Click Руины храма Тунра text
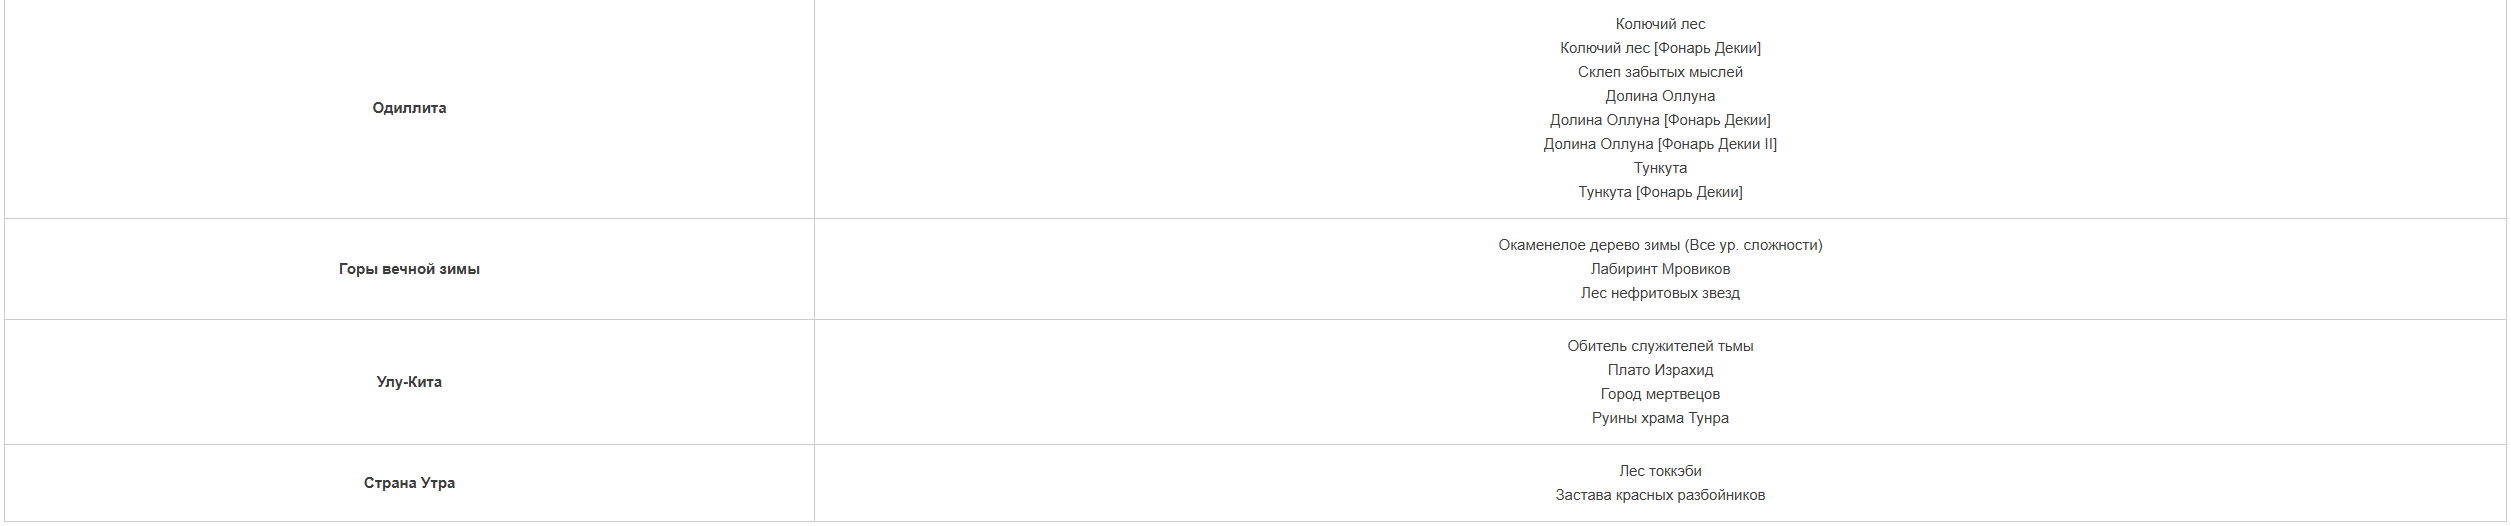Screen dimensions: 2511x526 click(x=1660, y=418)
